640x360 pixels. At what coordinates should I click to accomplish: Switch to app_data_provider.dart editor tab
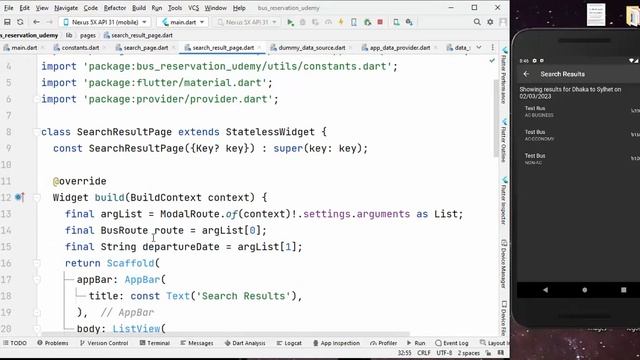coord(400,48)
